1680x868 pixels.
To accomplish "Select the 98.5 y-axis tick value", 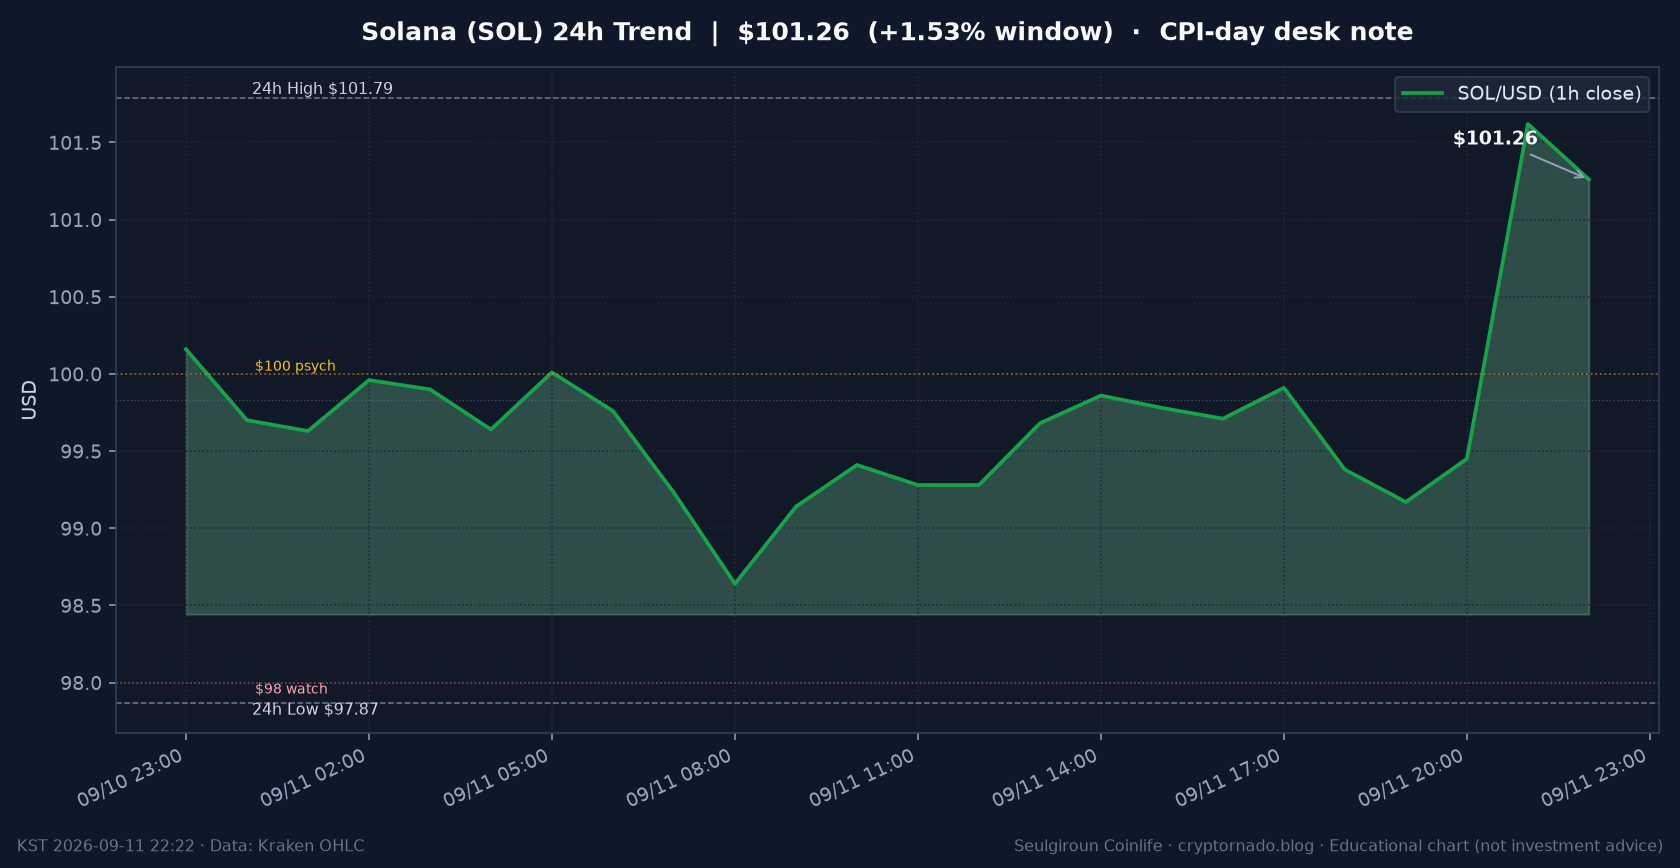I will (x=82, y=606).
